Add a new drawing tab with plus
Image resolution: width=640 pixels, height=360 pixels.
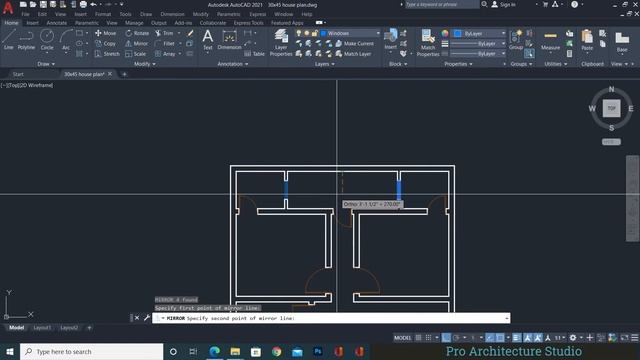tap(124, 74)
